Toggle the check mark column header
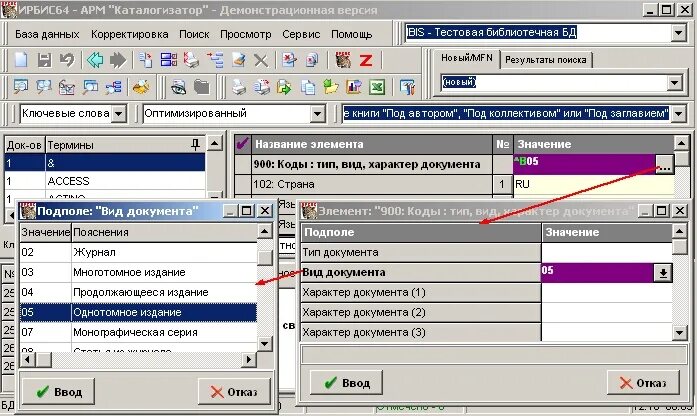 243,144
